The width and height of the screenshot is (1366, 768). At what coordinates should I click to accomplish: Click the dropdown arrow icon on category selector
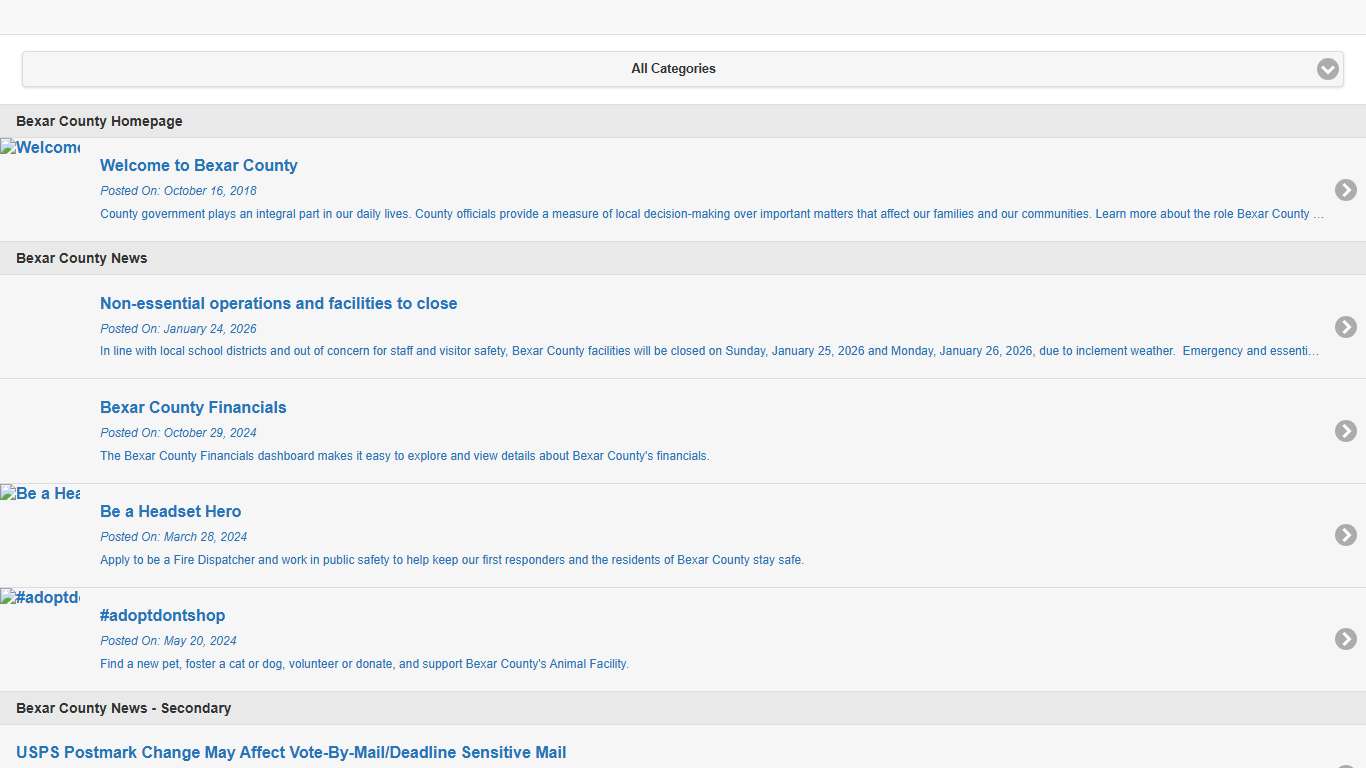pyautogui.click(x=1327, y=69)
